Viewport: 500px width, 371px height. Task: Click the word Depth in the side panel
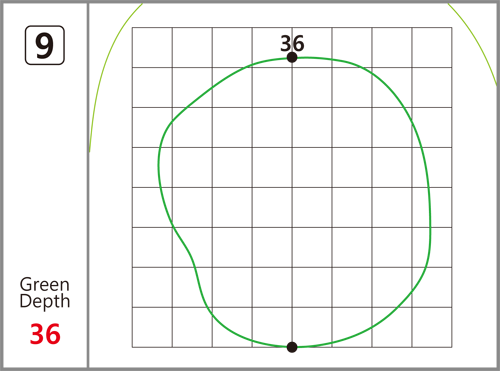click(x=45, y=301)
